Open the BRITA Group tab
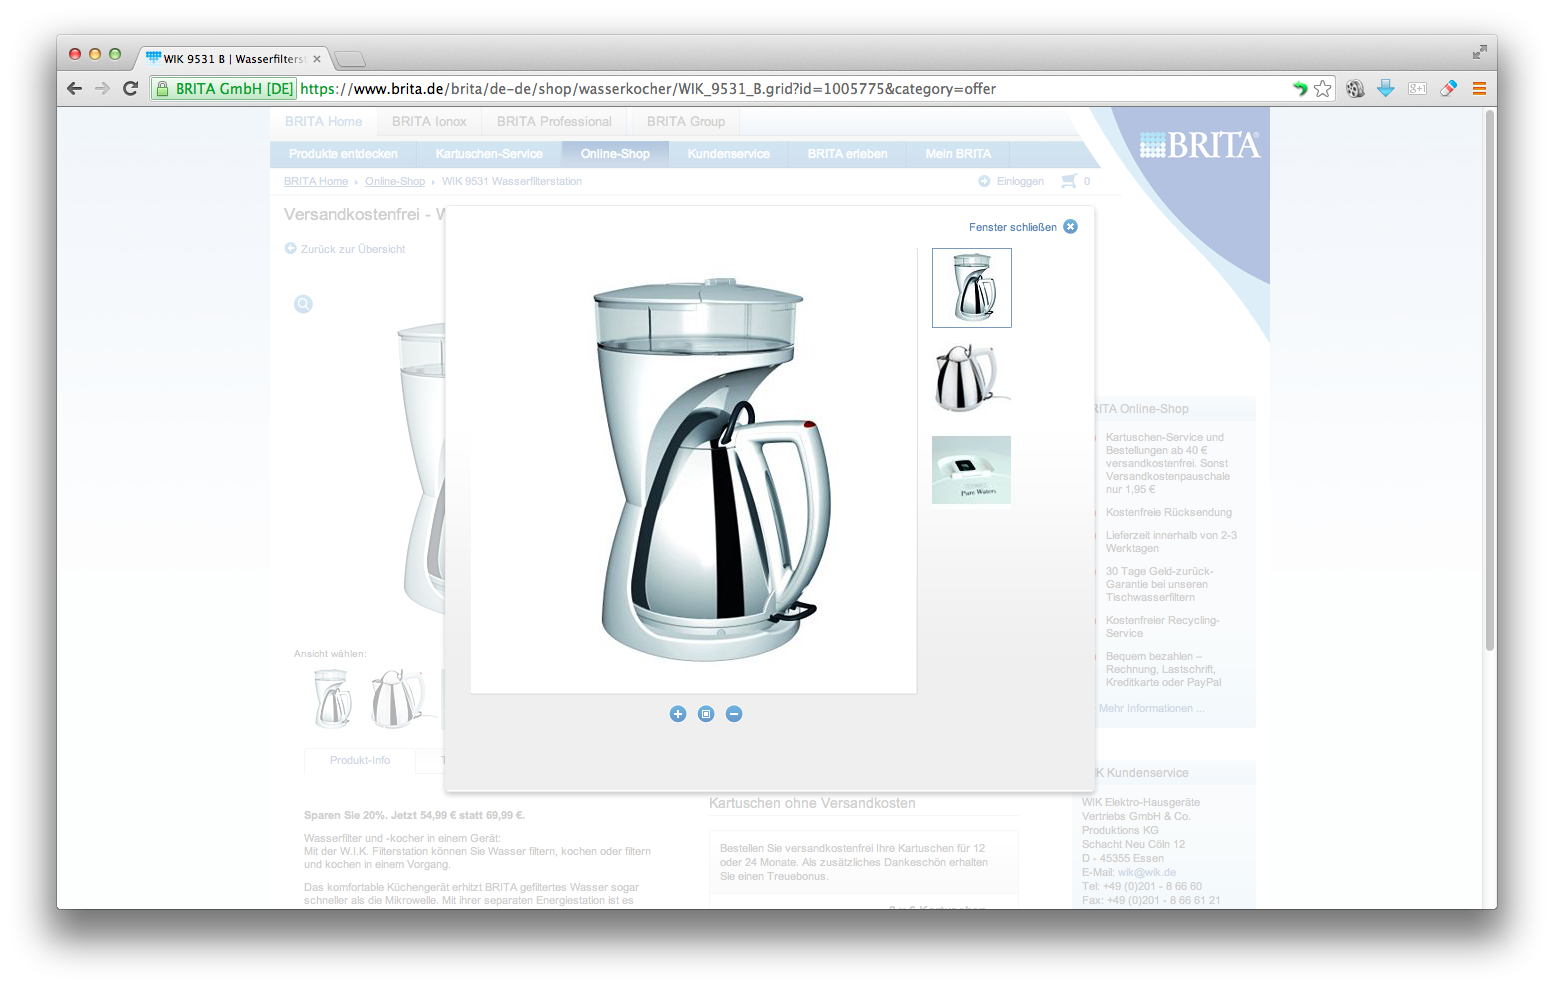The image size is (1554, 988). (686, 121)
